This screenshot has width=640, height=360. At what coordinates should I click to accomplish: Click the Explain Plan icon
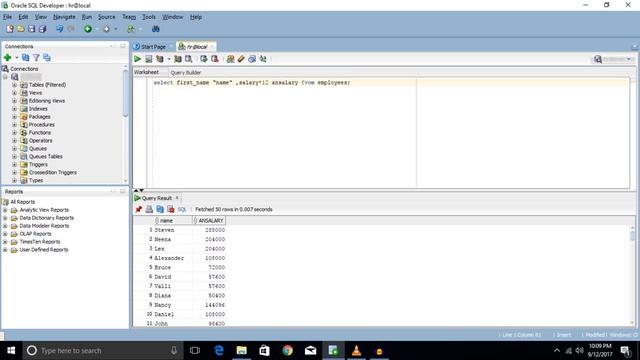click(x=160, y=59)
